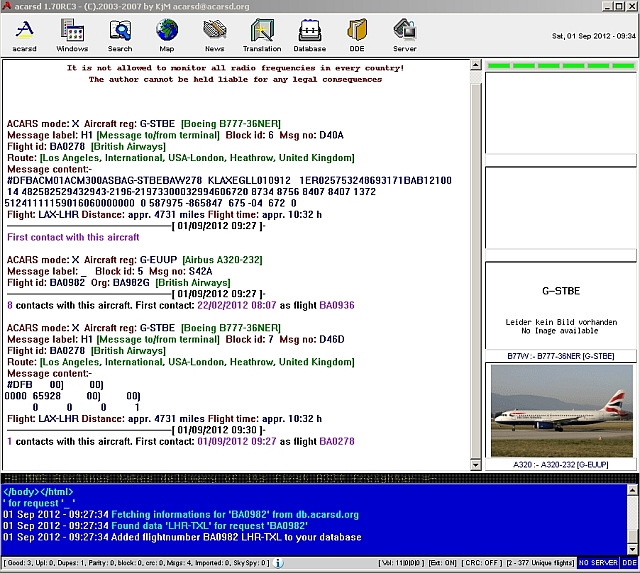
Task: Click the Vol status entry
Action: point(401,563)
